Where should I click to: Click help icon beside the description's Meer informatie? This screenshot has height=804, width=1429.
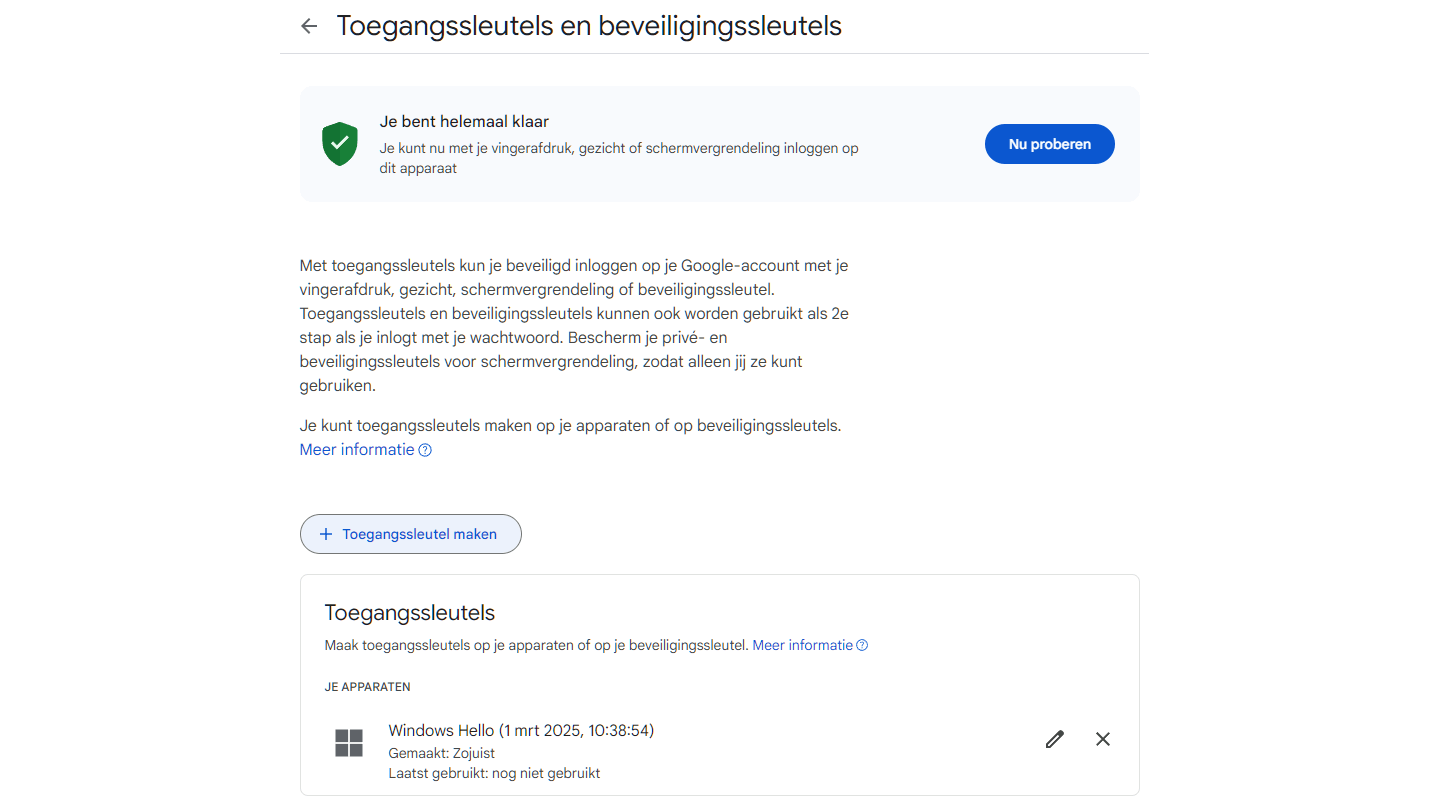[425, 450]
